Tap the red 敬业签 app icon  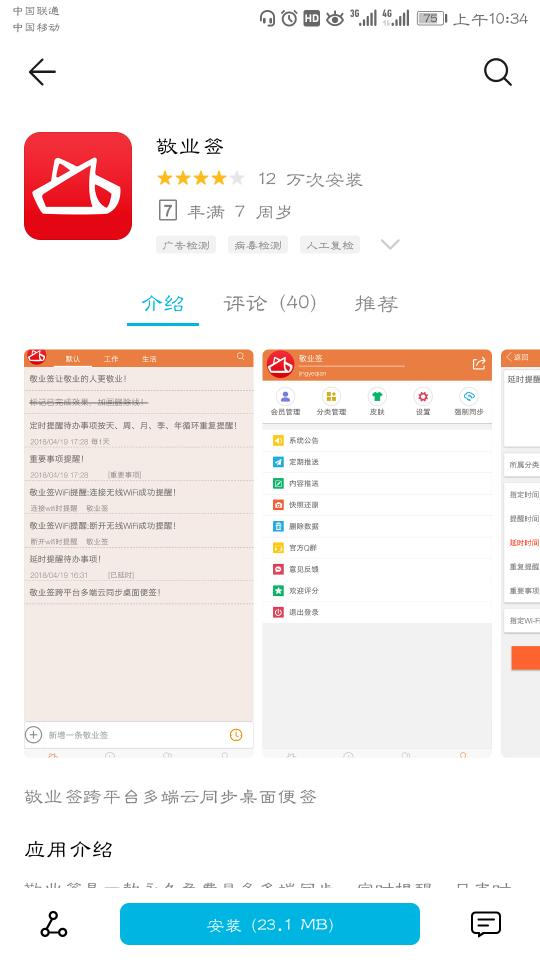click(78, 186)
